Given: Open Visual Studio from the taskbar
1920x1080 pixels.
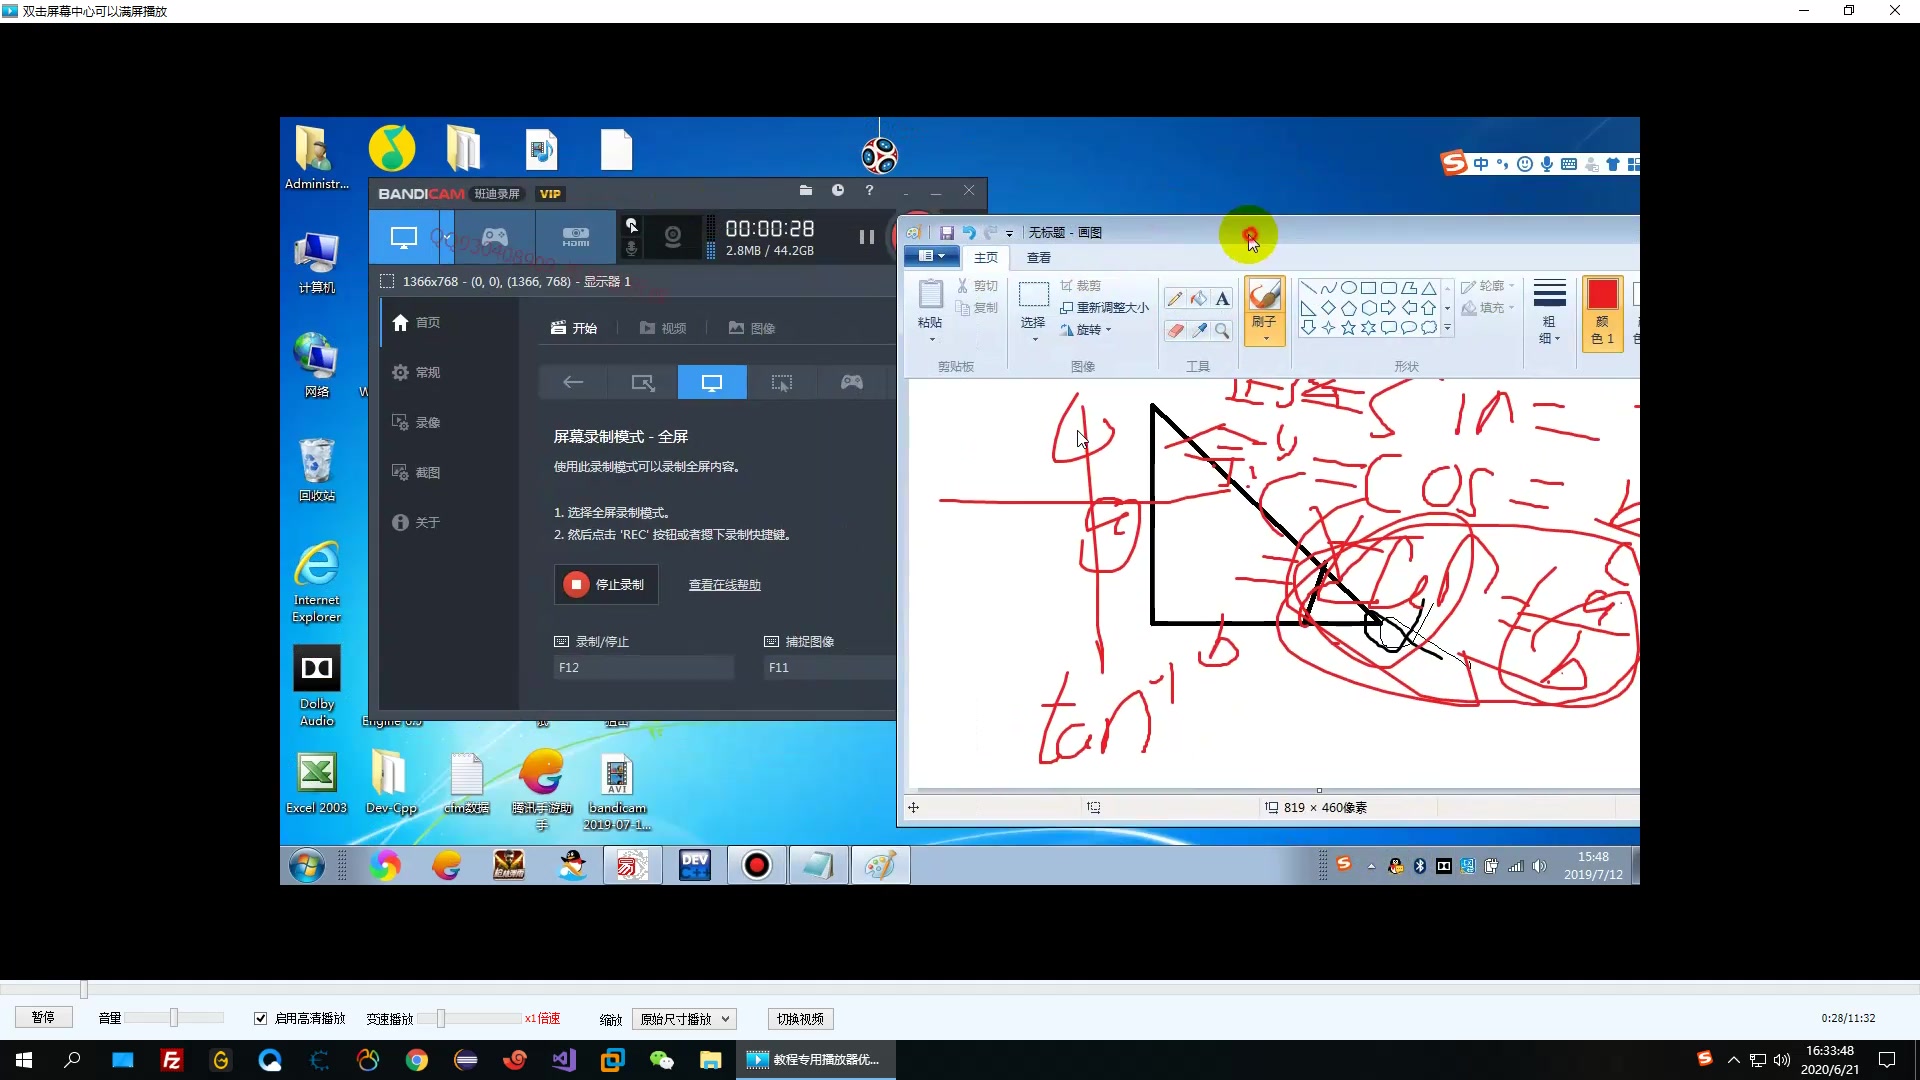Looking at the screenshot, I should click(564, 1060).
